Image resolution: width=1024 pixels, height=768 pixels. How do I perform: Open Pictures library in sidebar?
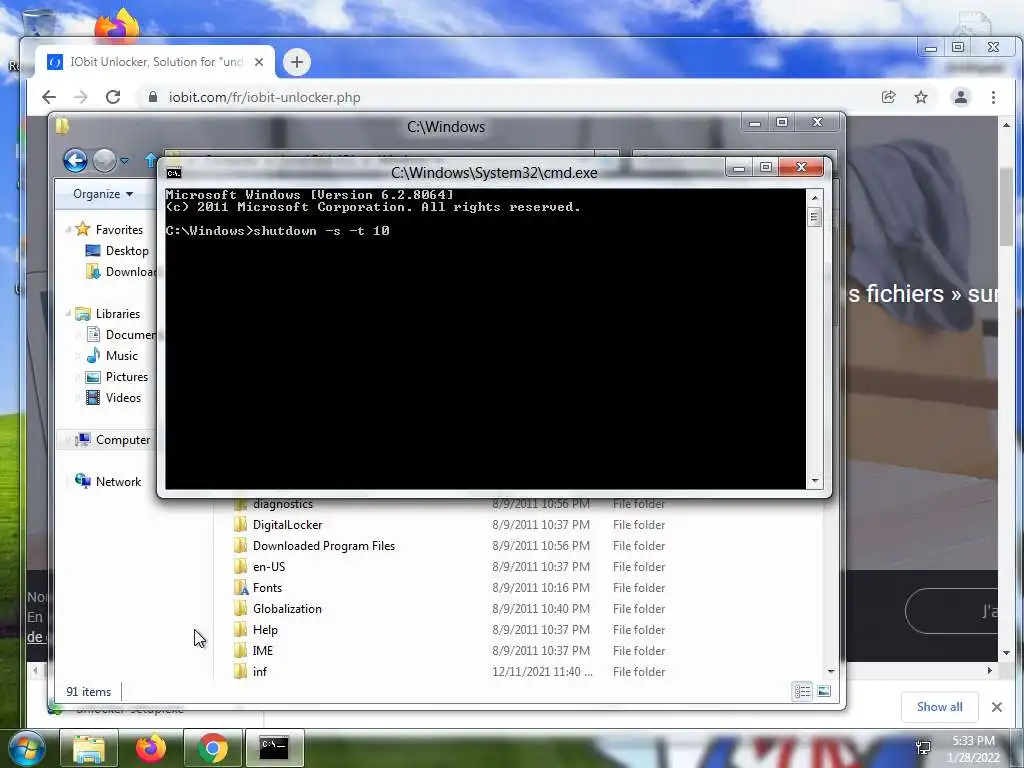pyautogui.click(x=127, y=377)
